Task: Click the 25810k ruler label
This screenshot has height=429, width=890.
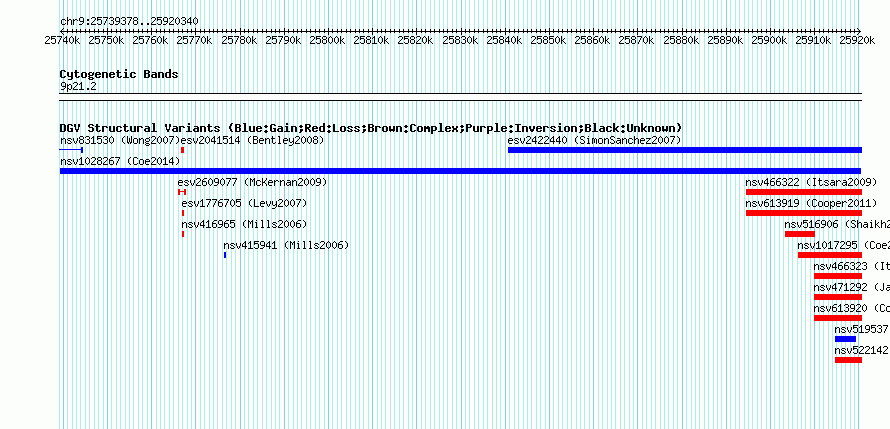Action: coord(371,41)
